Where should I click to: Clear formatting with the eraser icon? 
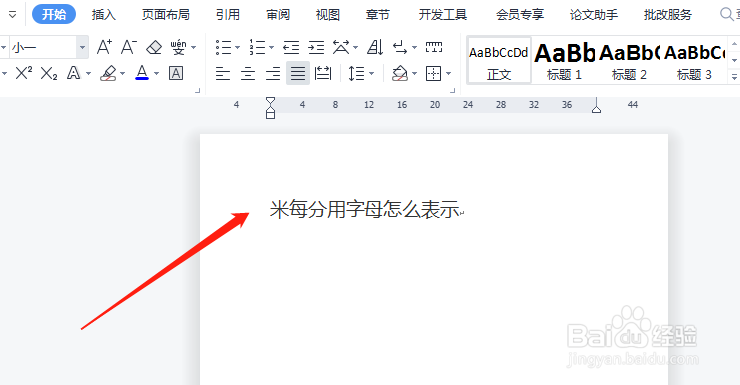point(154,47)
